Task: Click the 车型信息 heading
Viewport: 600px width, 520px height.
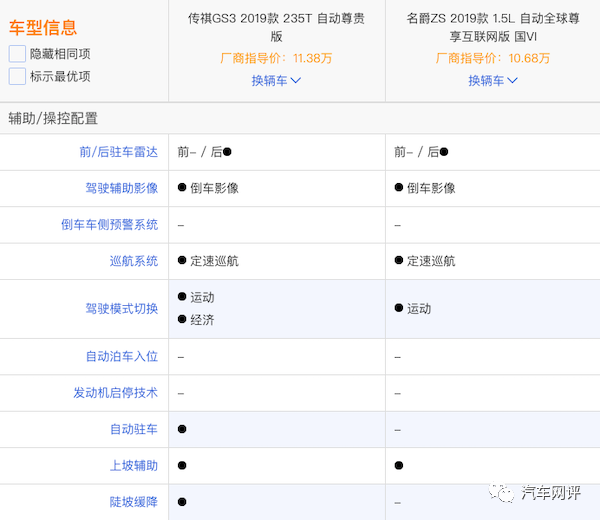Action: [43, 28]
